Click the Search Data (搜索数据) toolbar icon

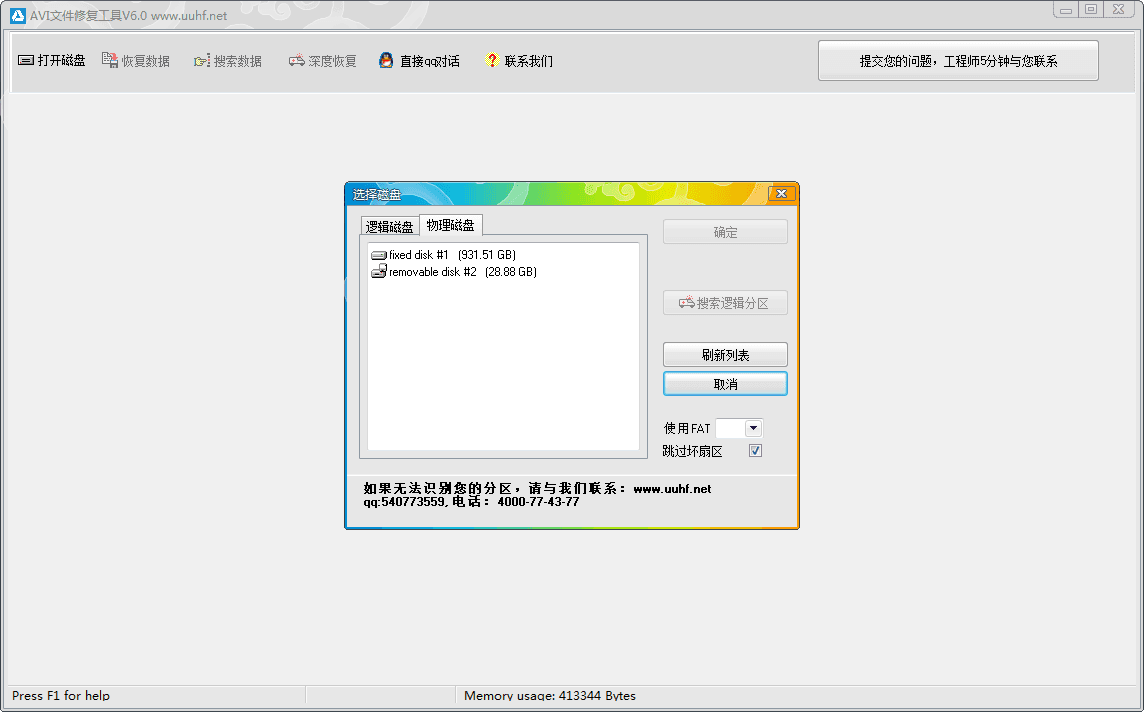[202, 61]
